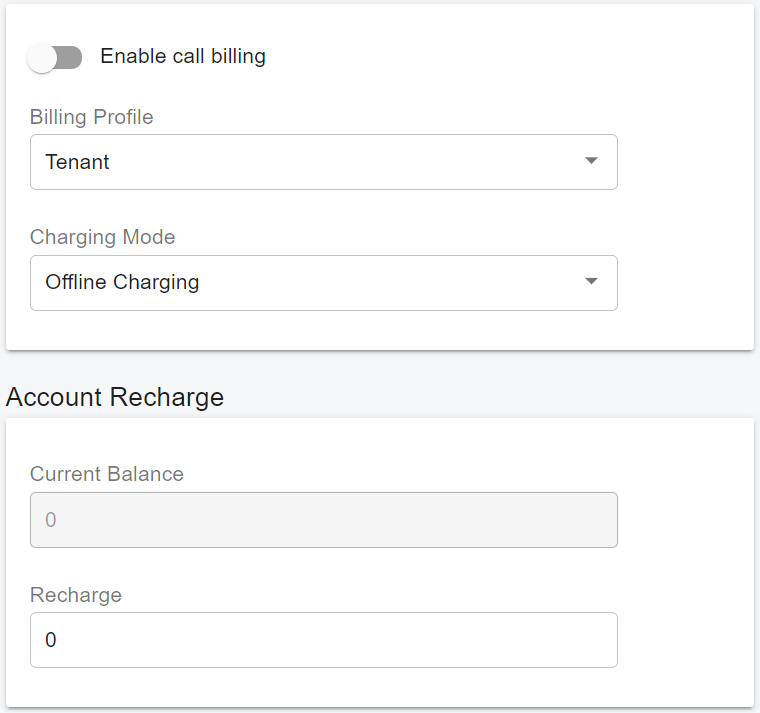Select the "Tenant" value text
Screen dimensions: 760x713
(x=78, y=162)
